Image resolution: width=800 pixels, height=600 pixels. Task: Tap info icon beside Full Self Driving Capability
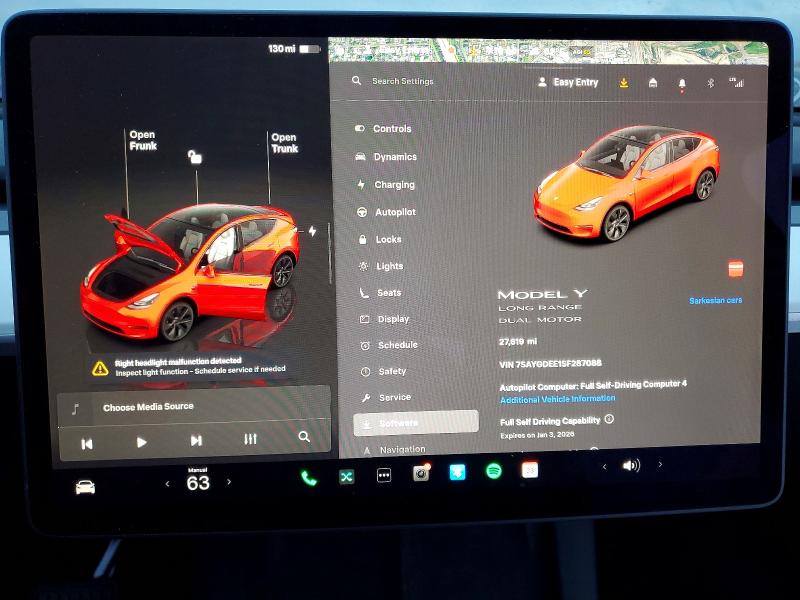pyautogui.click(x=609, y=419)
